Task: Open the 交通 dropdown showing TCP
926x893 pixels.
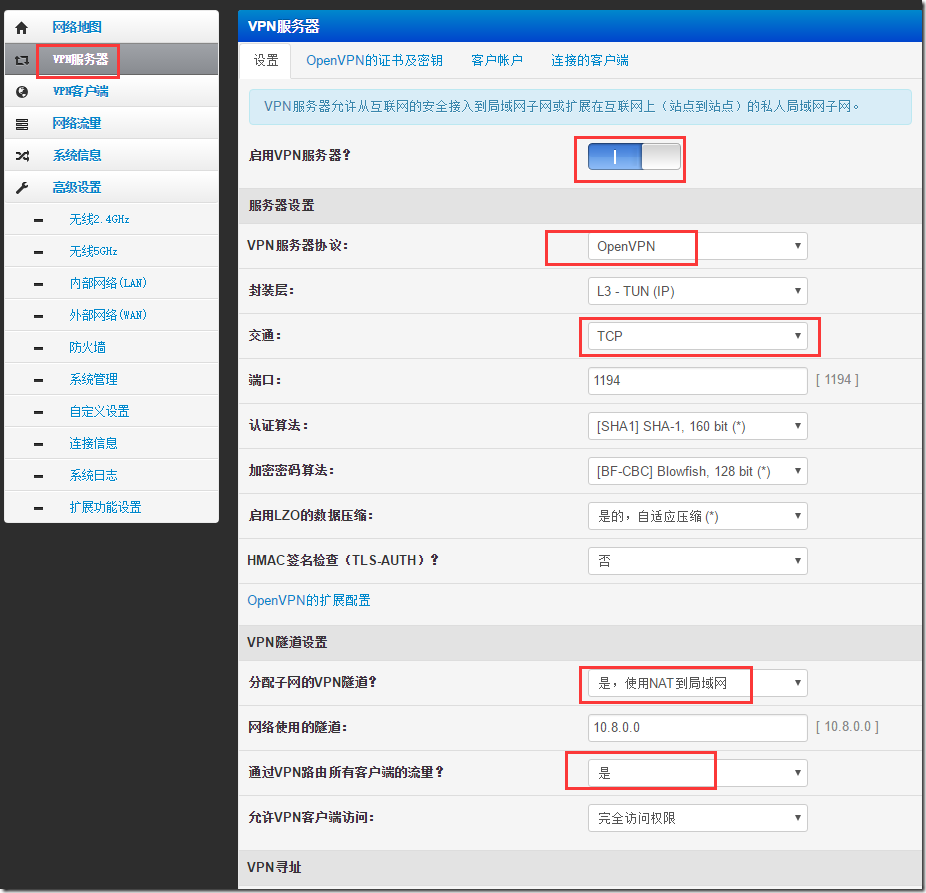Action: (697, 336)
